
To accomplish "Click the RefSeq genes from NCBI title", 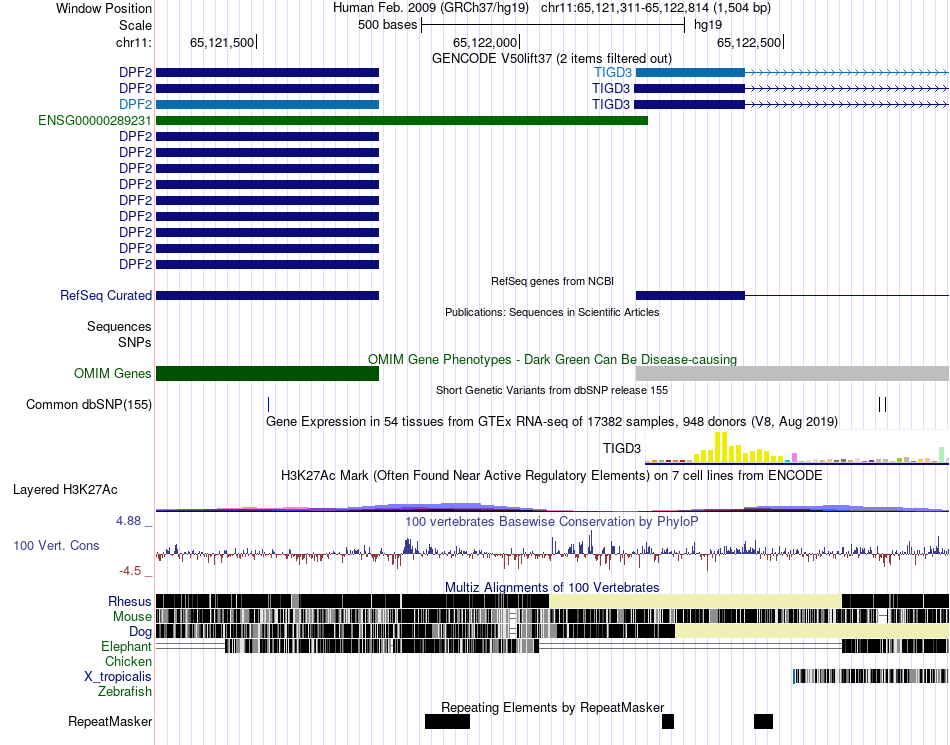I will click(553, 281).
